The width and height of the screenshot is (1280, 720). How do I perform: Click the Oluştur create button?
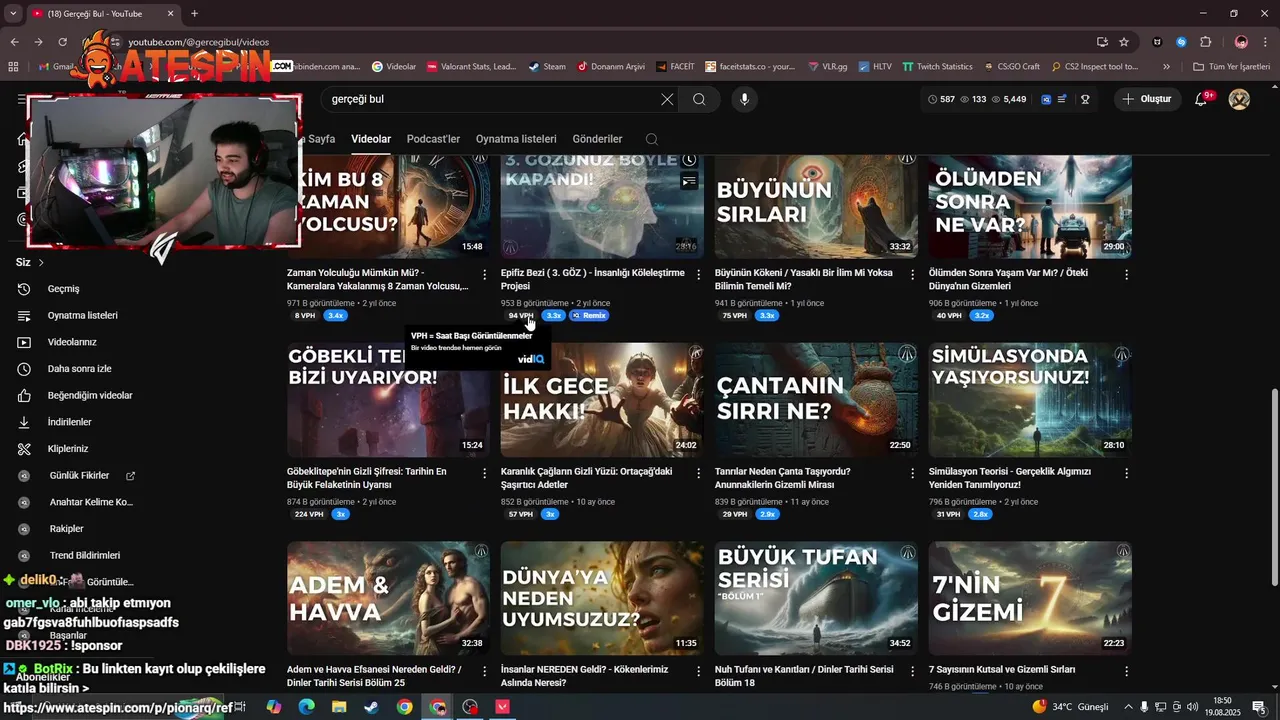click(1147, 99)
